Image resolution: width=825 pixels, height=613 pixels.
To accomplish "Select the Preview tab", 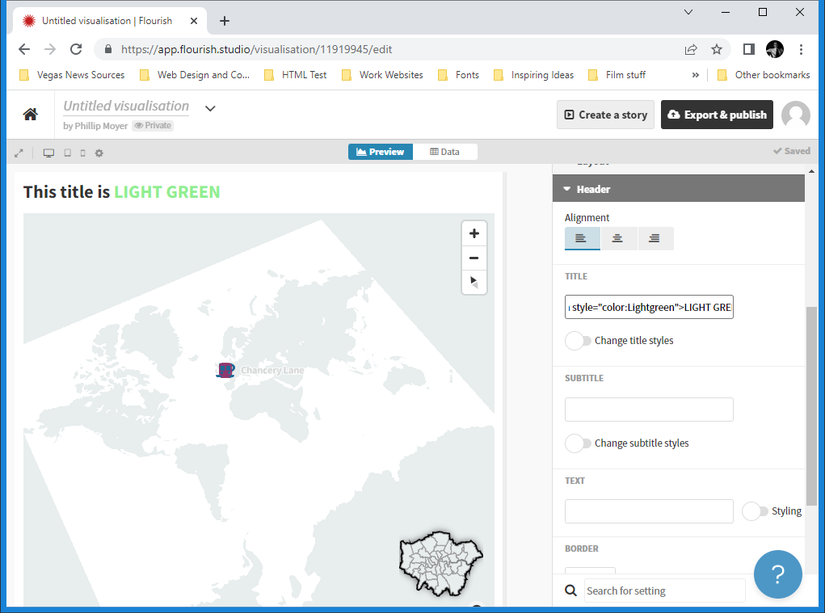I will 380,152.
